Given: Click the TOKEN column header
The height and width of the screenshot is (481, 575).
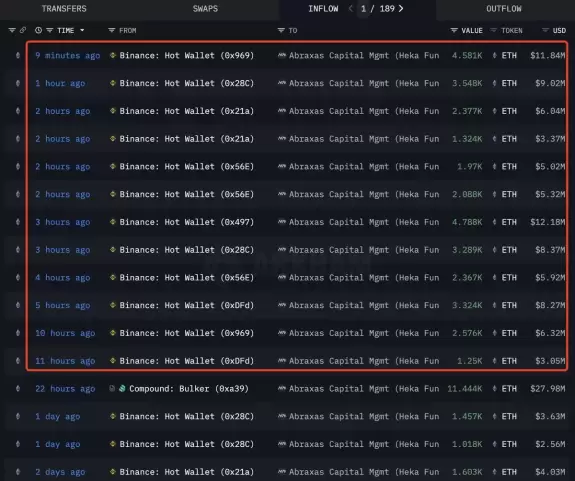Looking at the screenshot, I should point(512,30).
